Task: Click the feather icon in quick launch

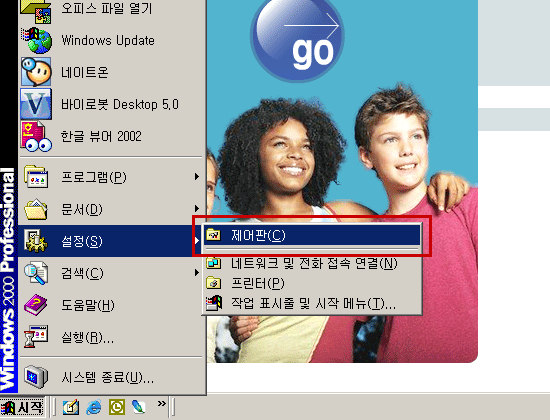Action: (139, 407)
